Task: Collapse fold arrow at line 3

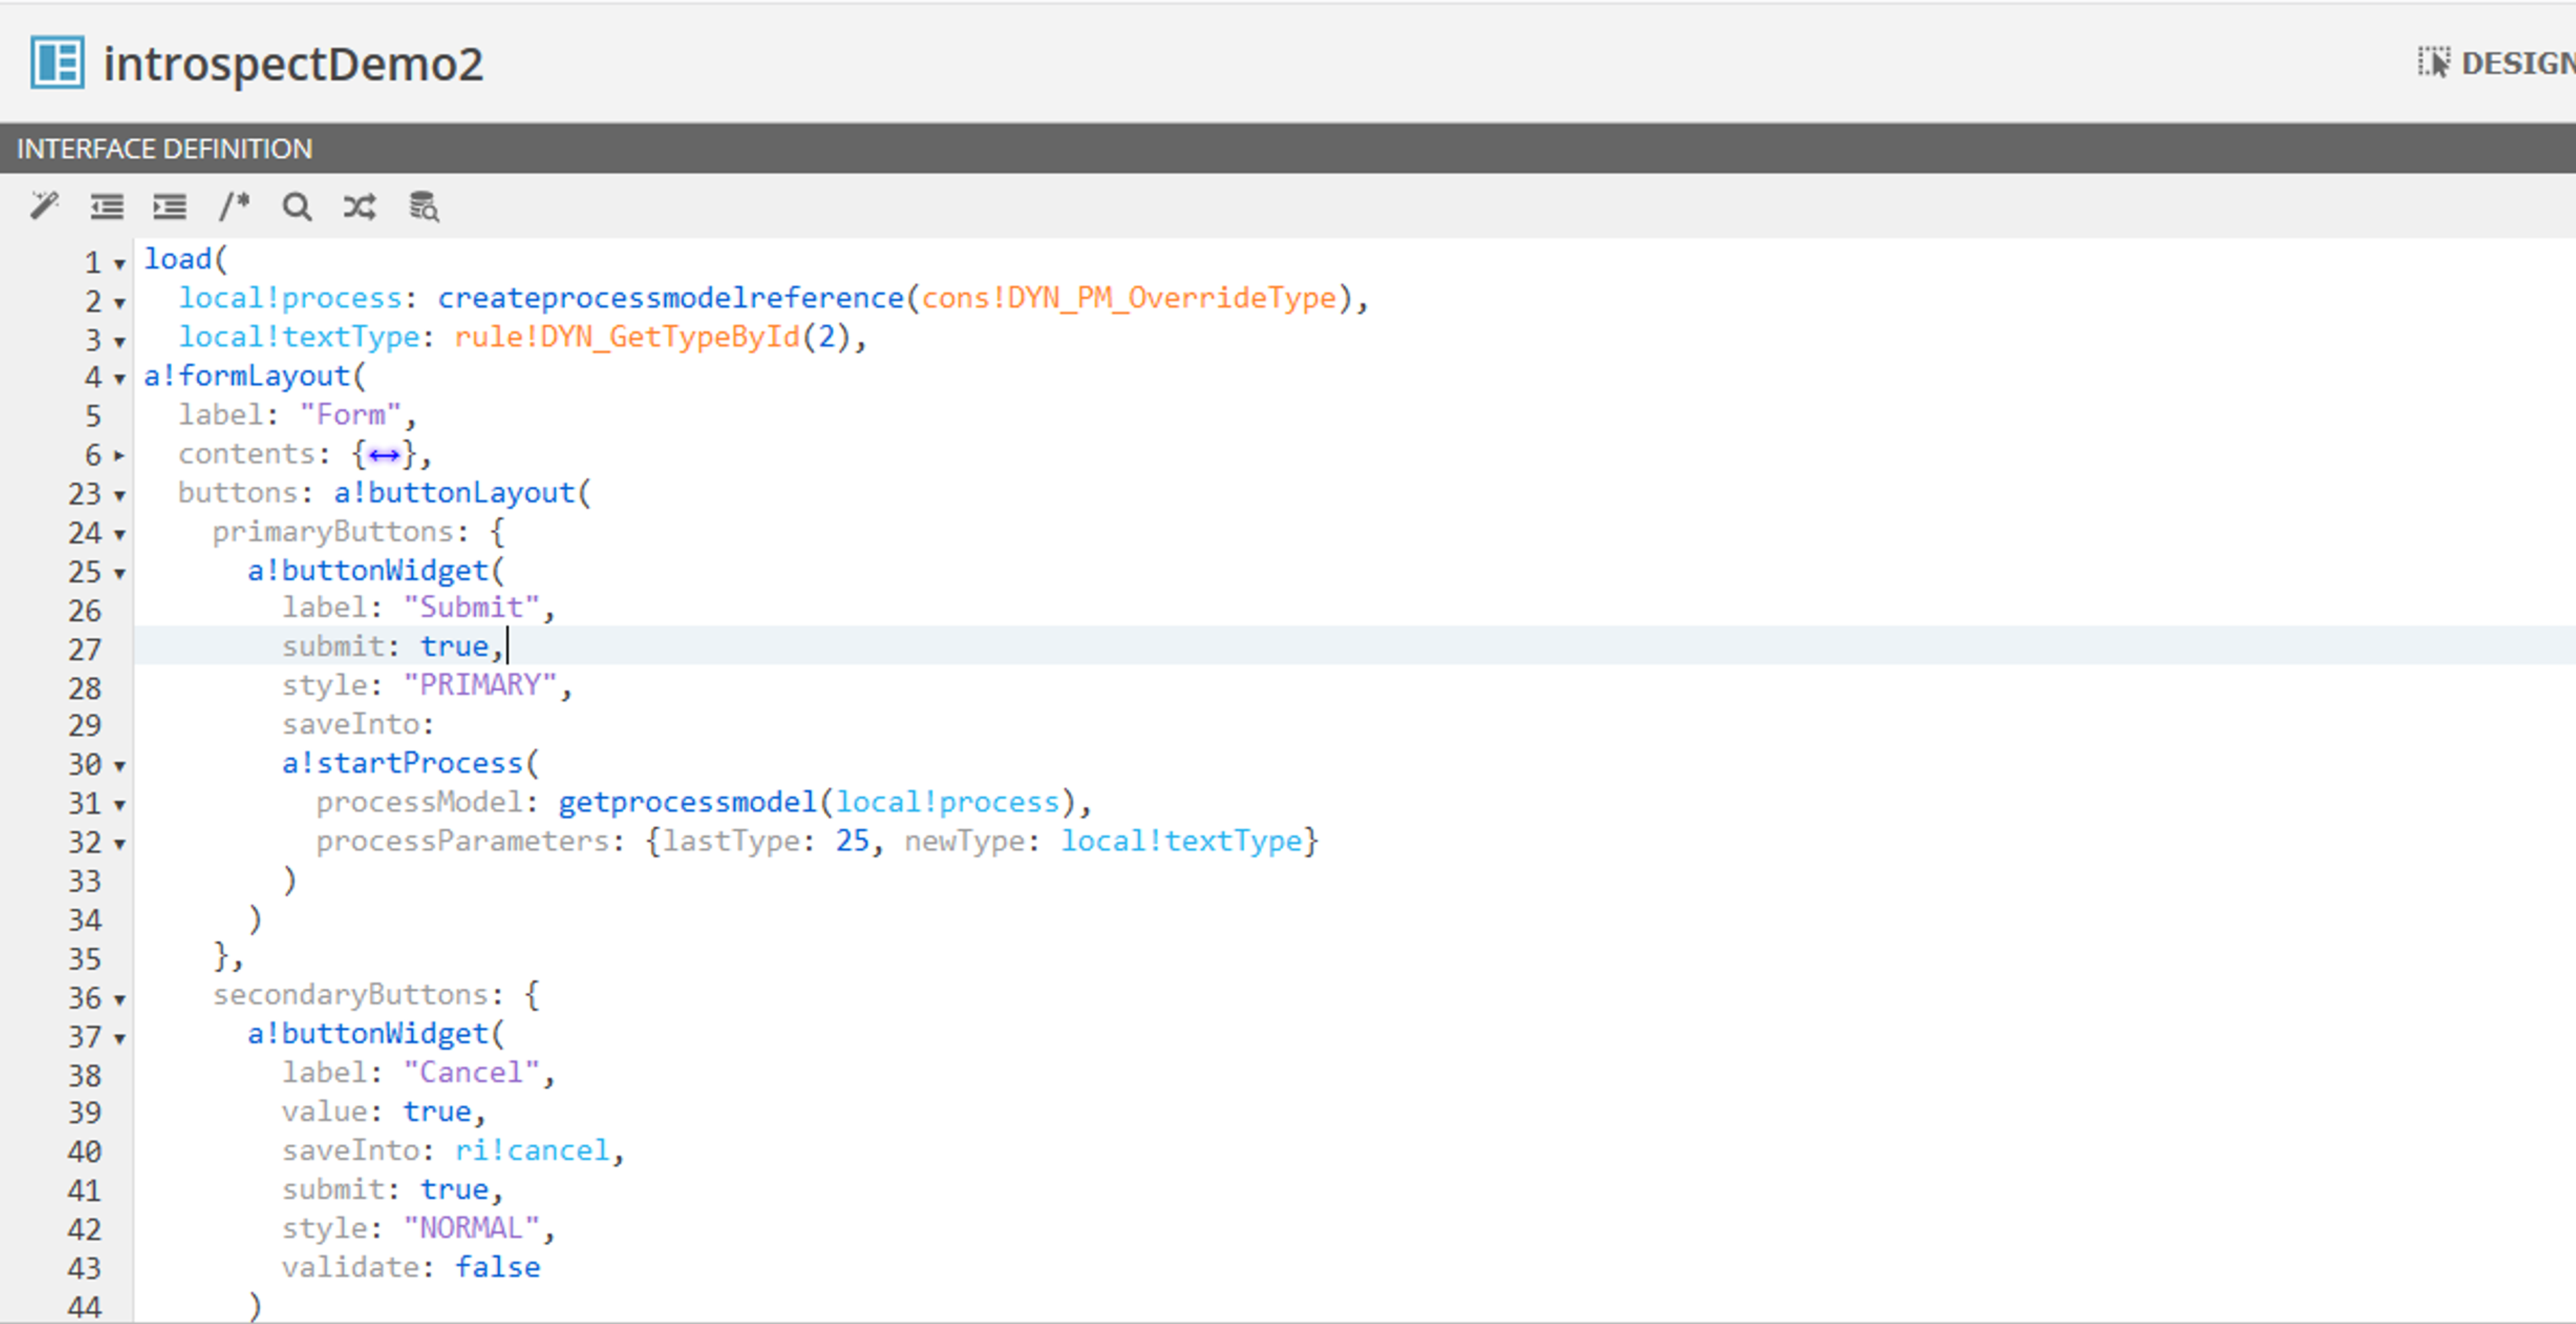Action: [x=120, y=342]
